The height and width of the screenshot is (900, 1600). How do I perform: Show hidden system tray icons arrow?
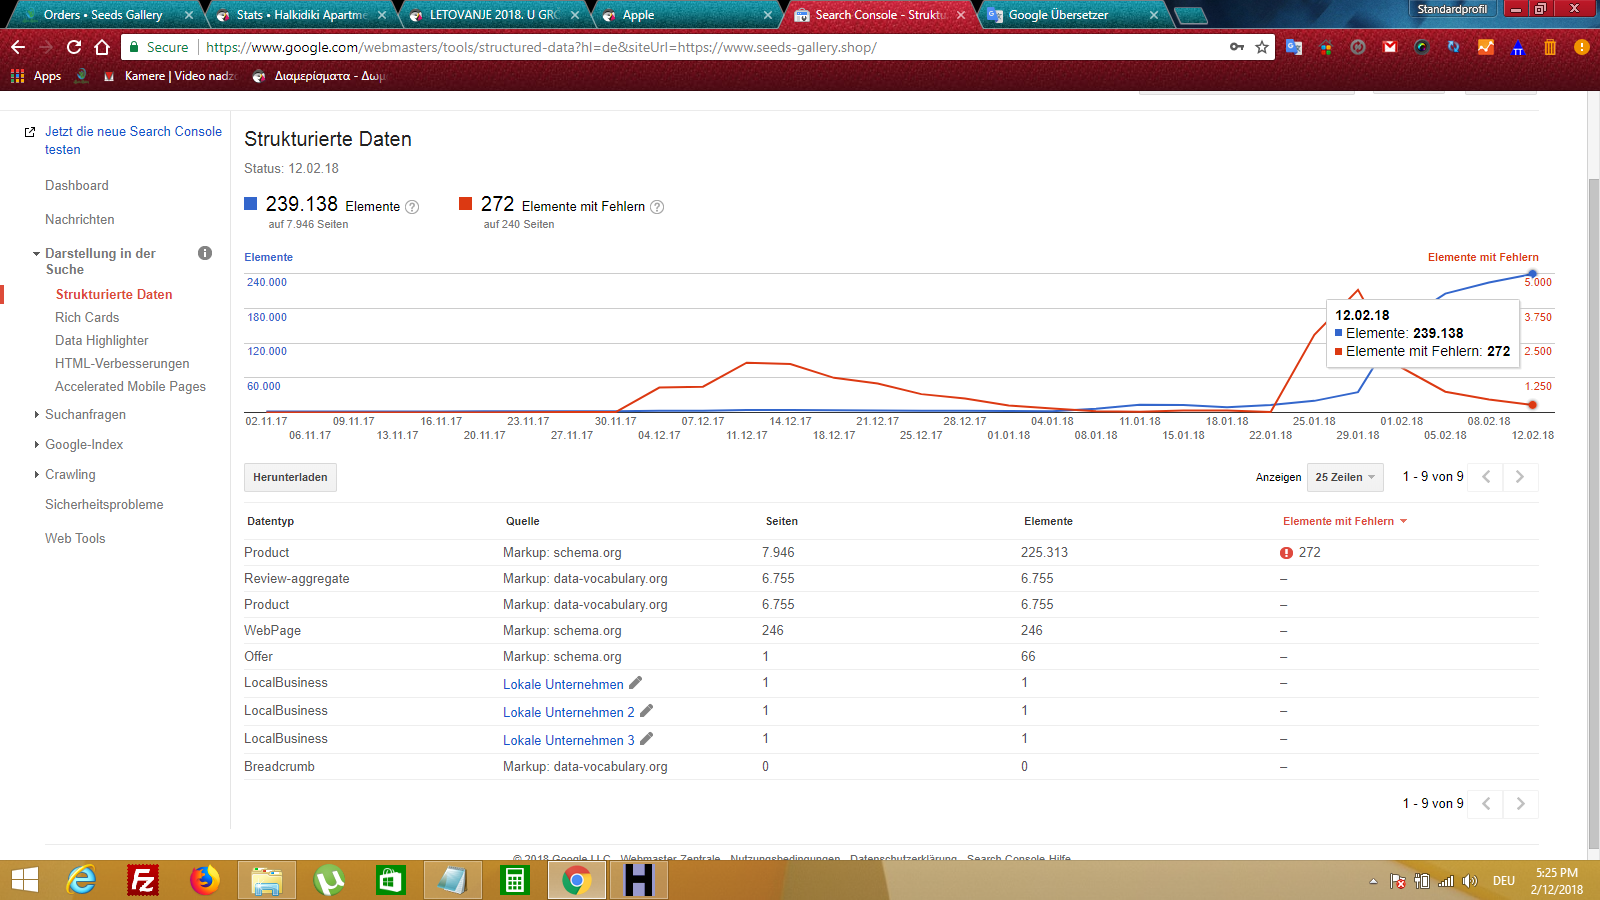(x=1373, y=881)
